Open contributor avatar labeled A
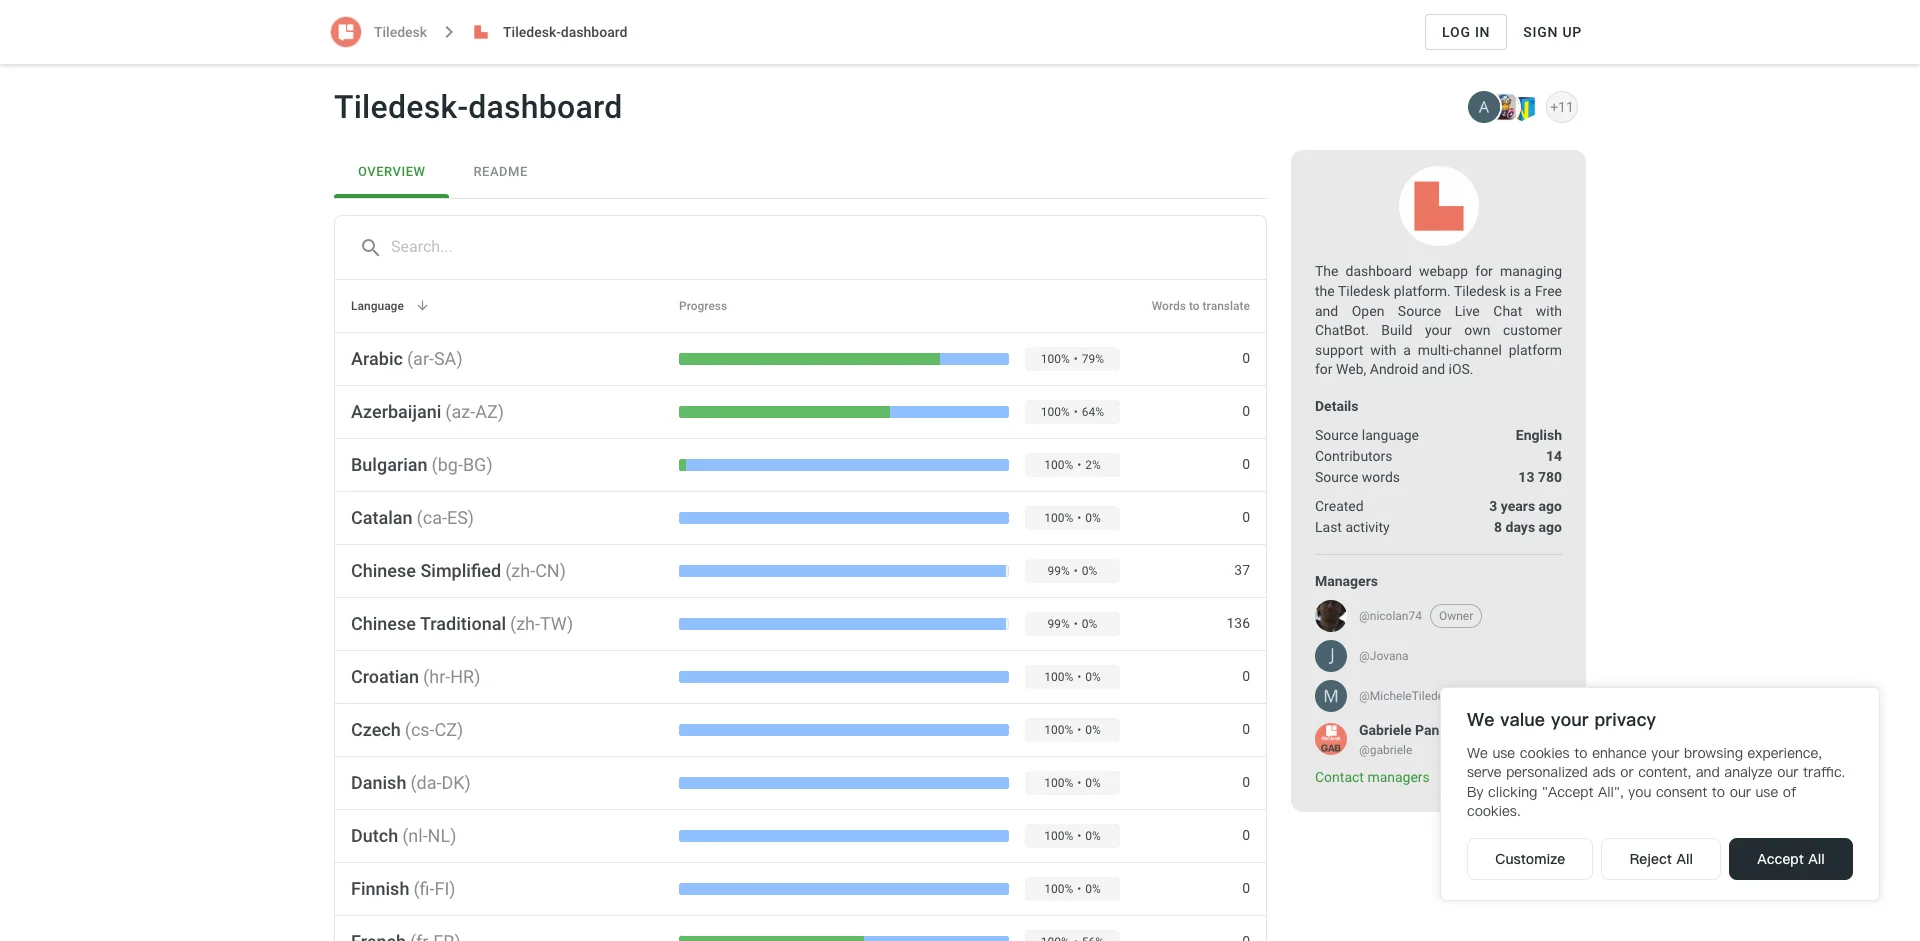This screenshot has width=1920, height=941. click(1483, 107)
